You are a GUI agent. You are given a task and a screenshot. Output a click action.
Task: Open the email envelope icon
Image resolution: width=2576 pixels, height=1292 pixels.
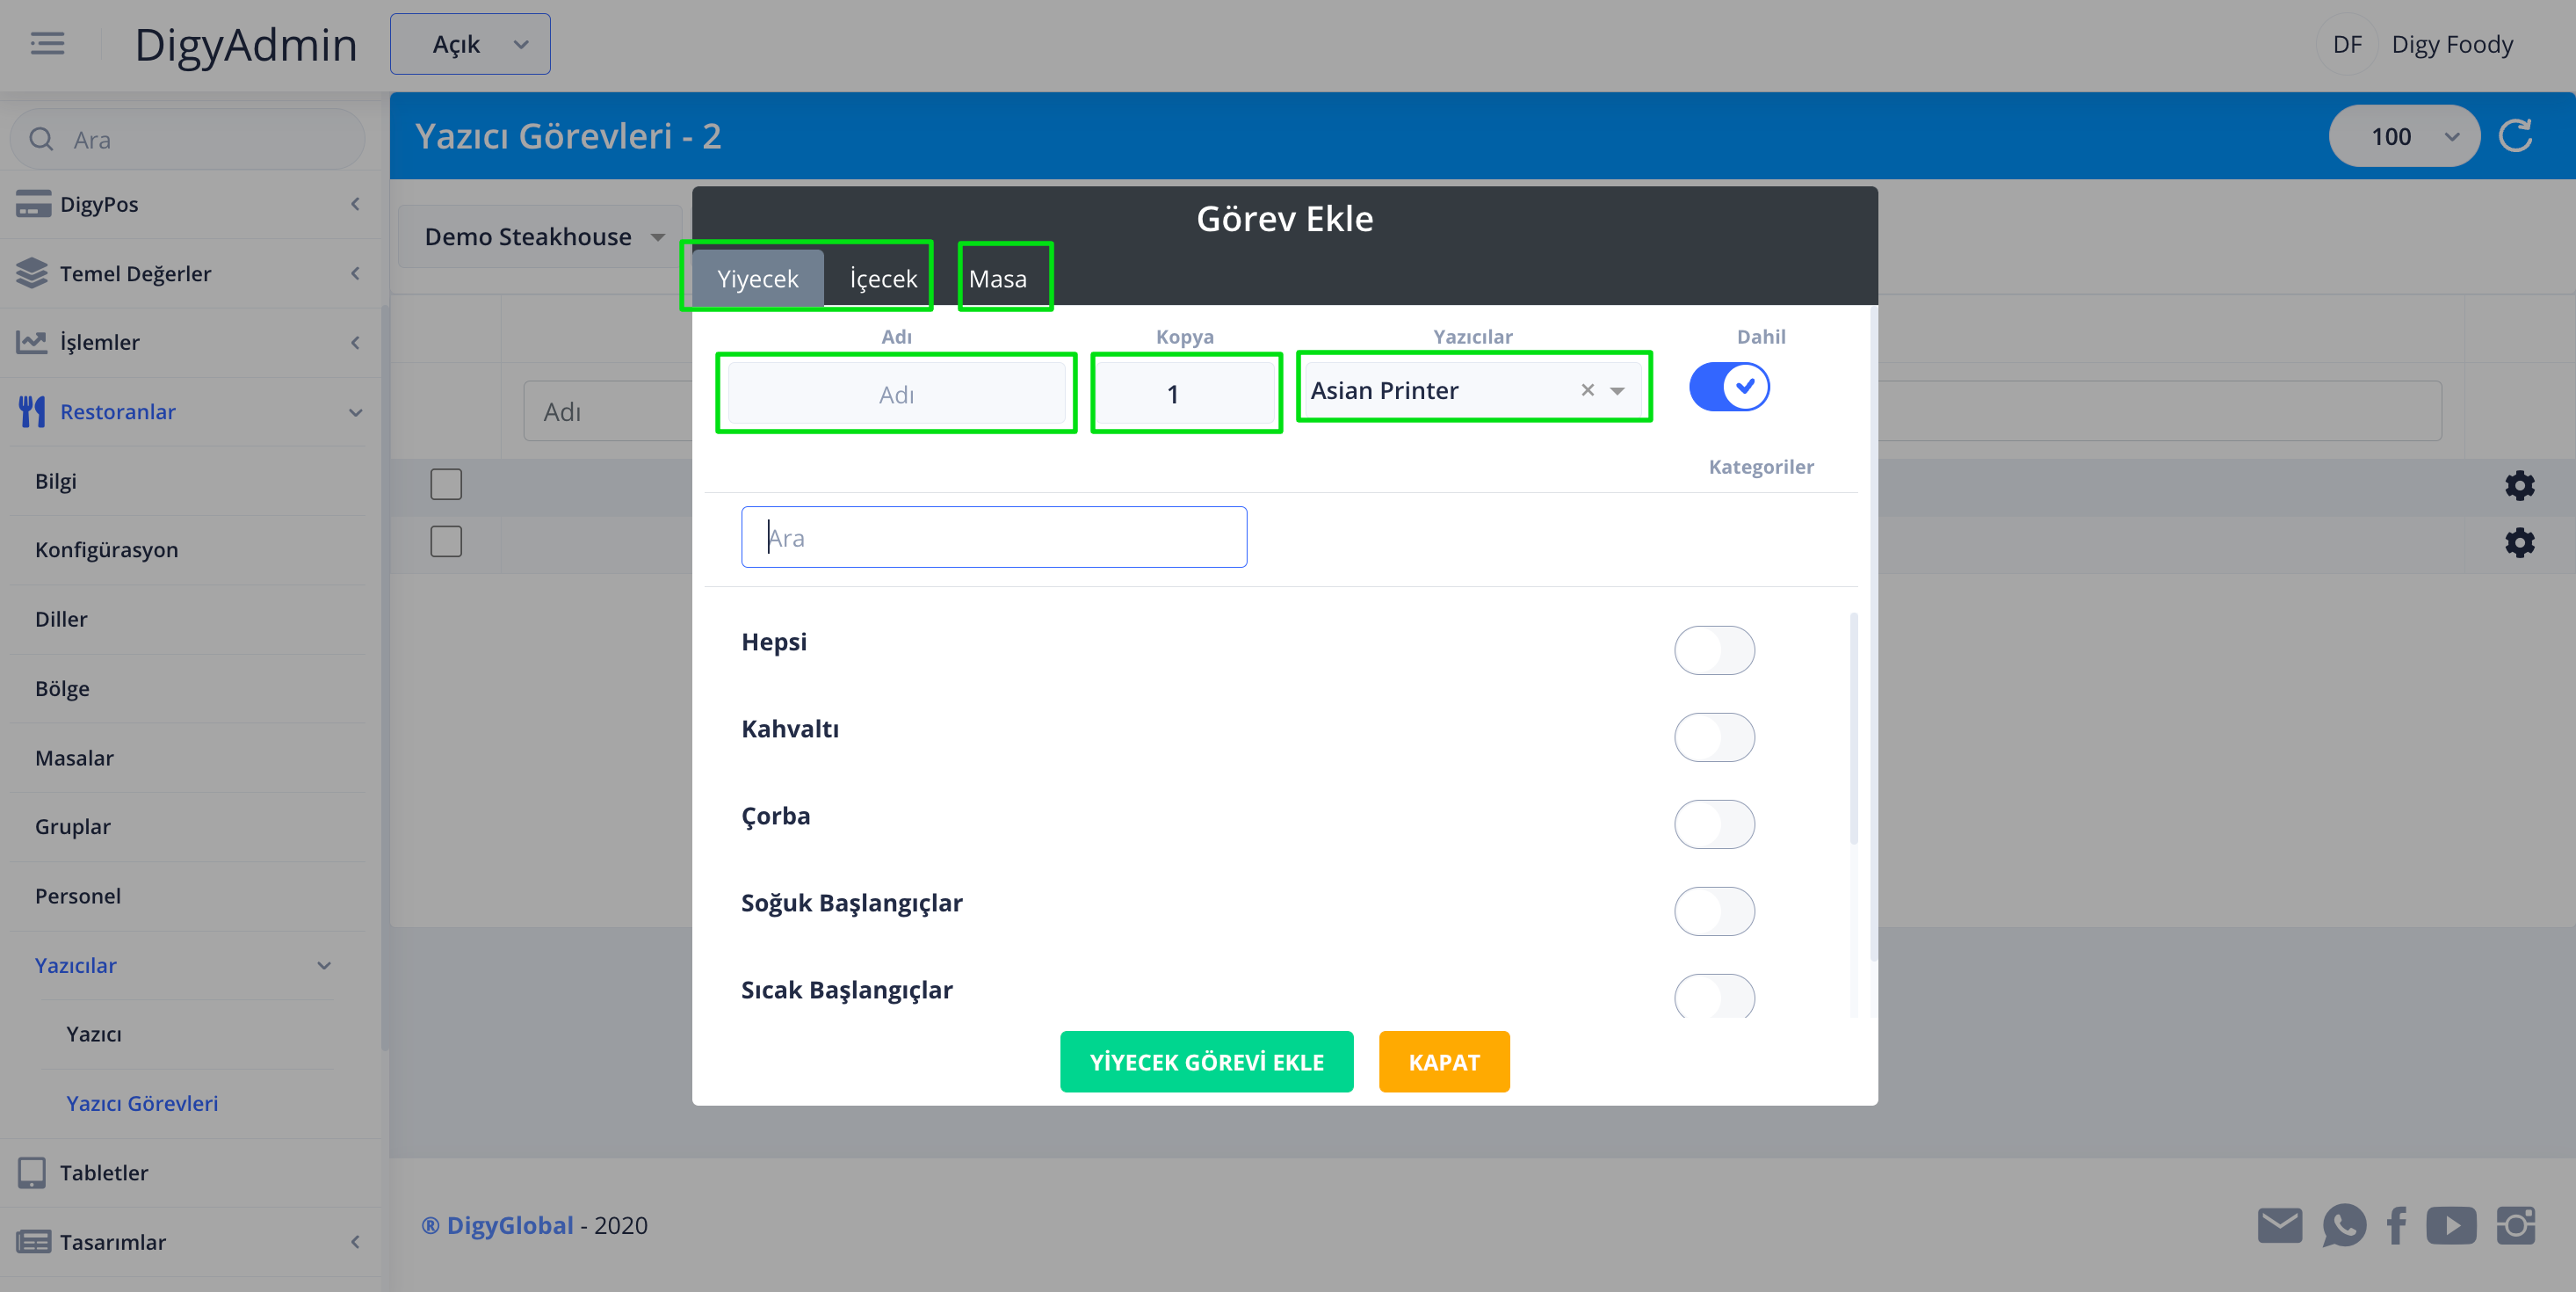click(x=2279, y=1225)
